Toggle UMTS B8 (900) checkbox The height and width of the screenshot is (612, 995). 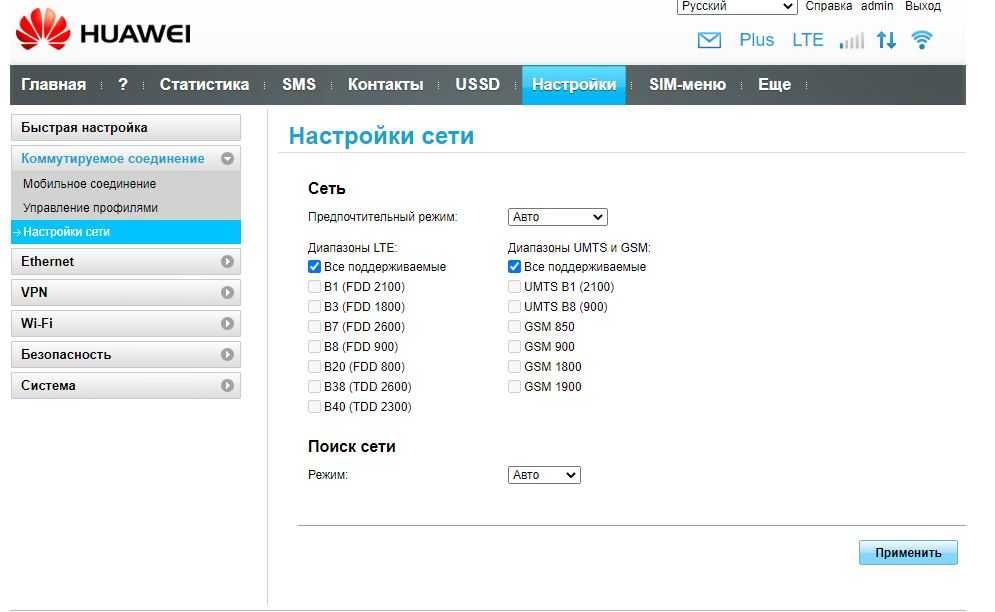click(514, 307)
